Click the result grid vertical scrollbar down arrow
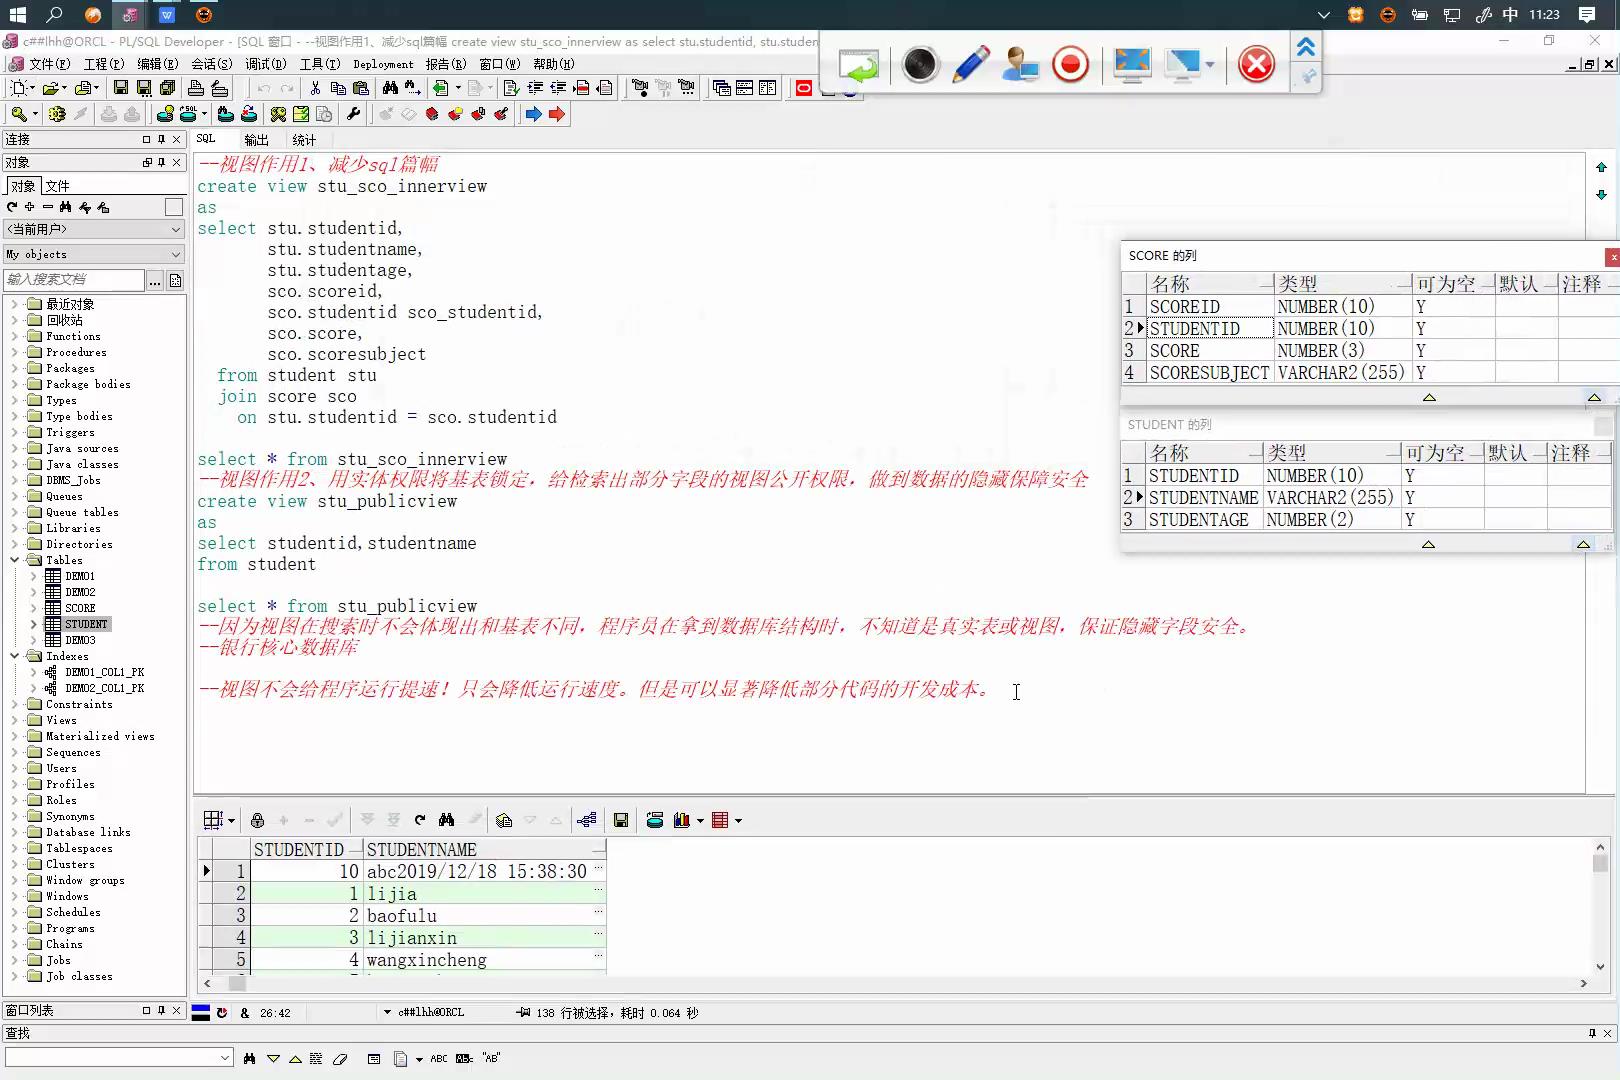The height and width of the screenshot is (1080, 1620). click(1600, 966)
